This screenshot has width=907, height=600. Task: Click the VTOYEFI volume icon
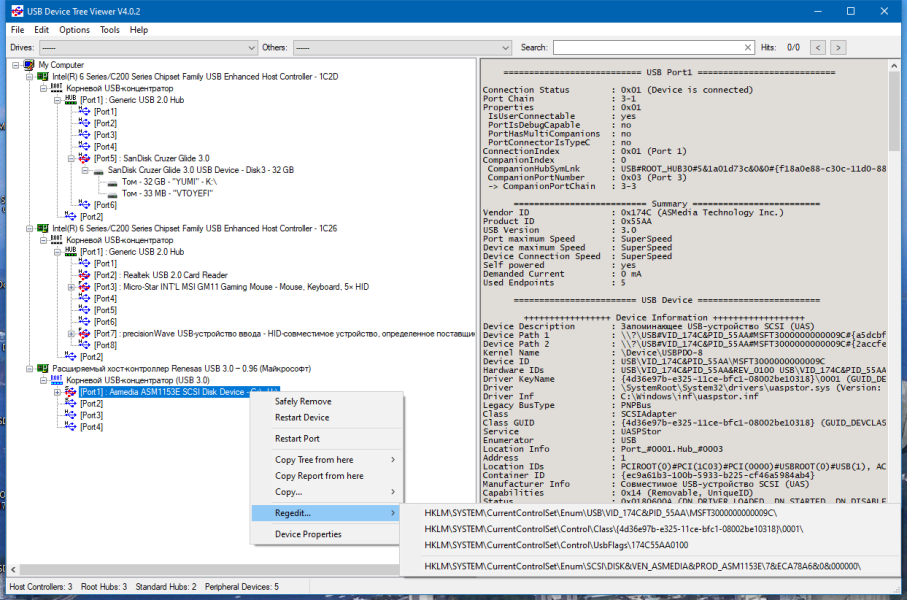click(112, 194)
